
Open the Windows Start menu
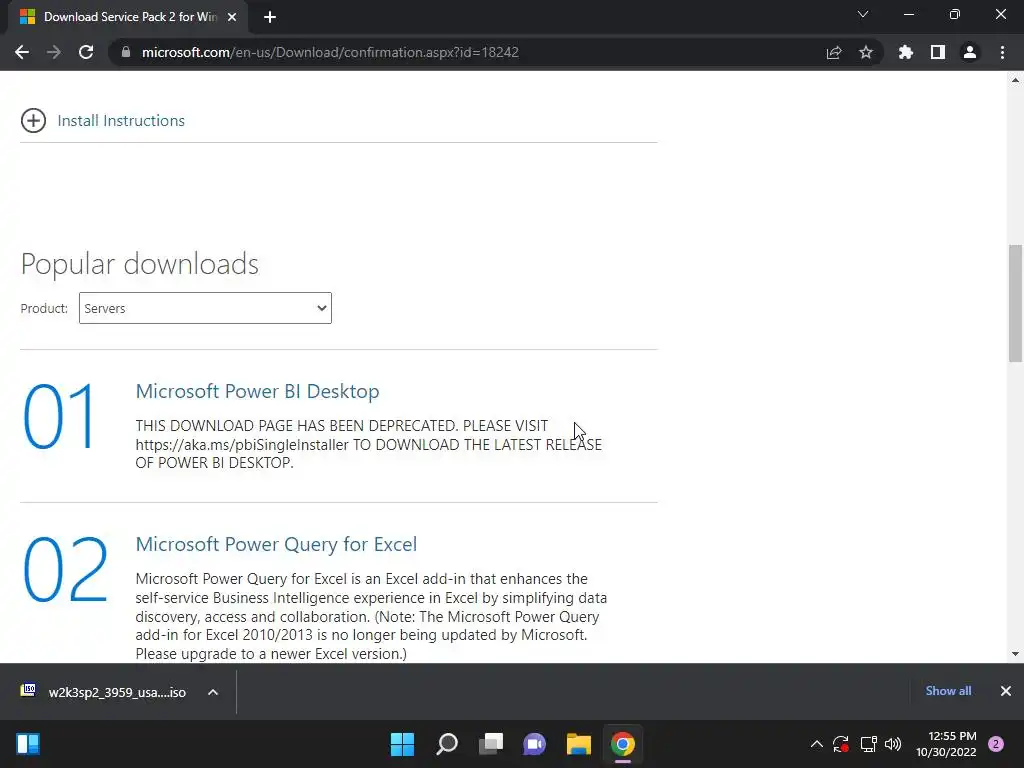point(402,744)
